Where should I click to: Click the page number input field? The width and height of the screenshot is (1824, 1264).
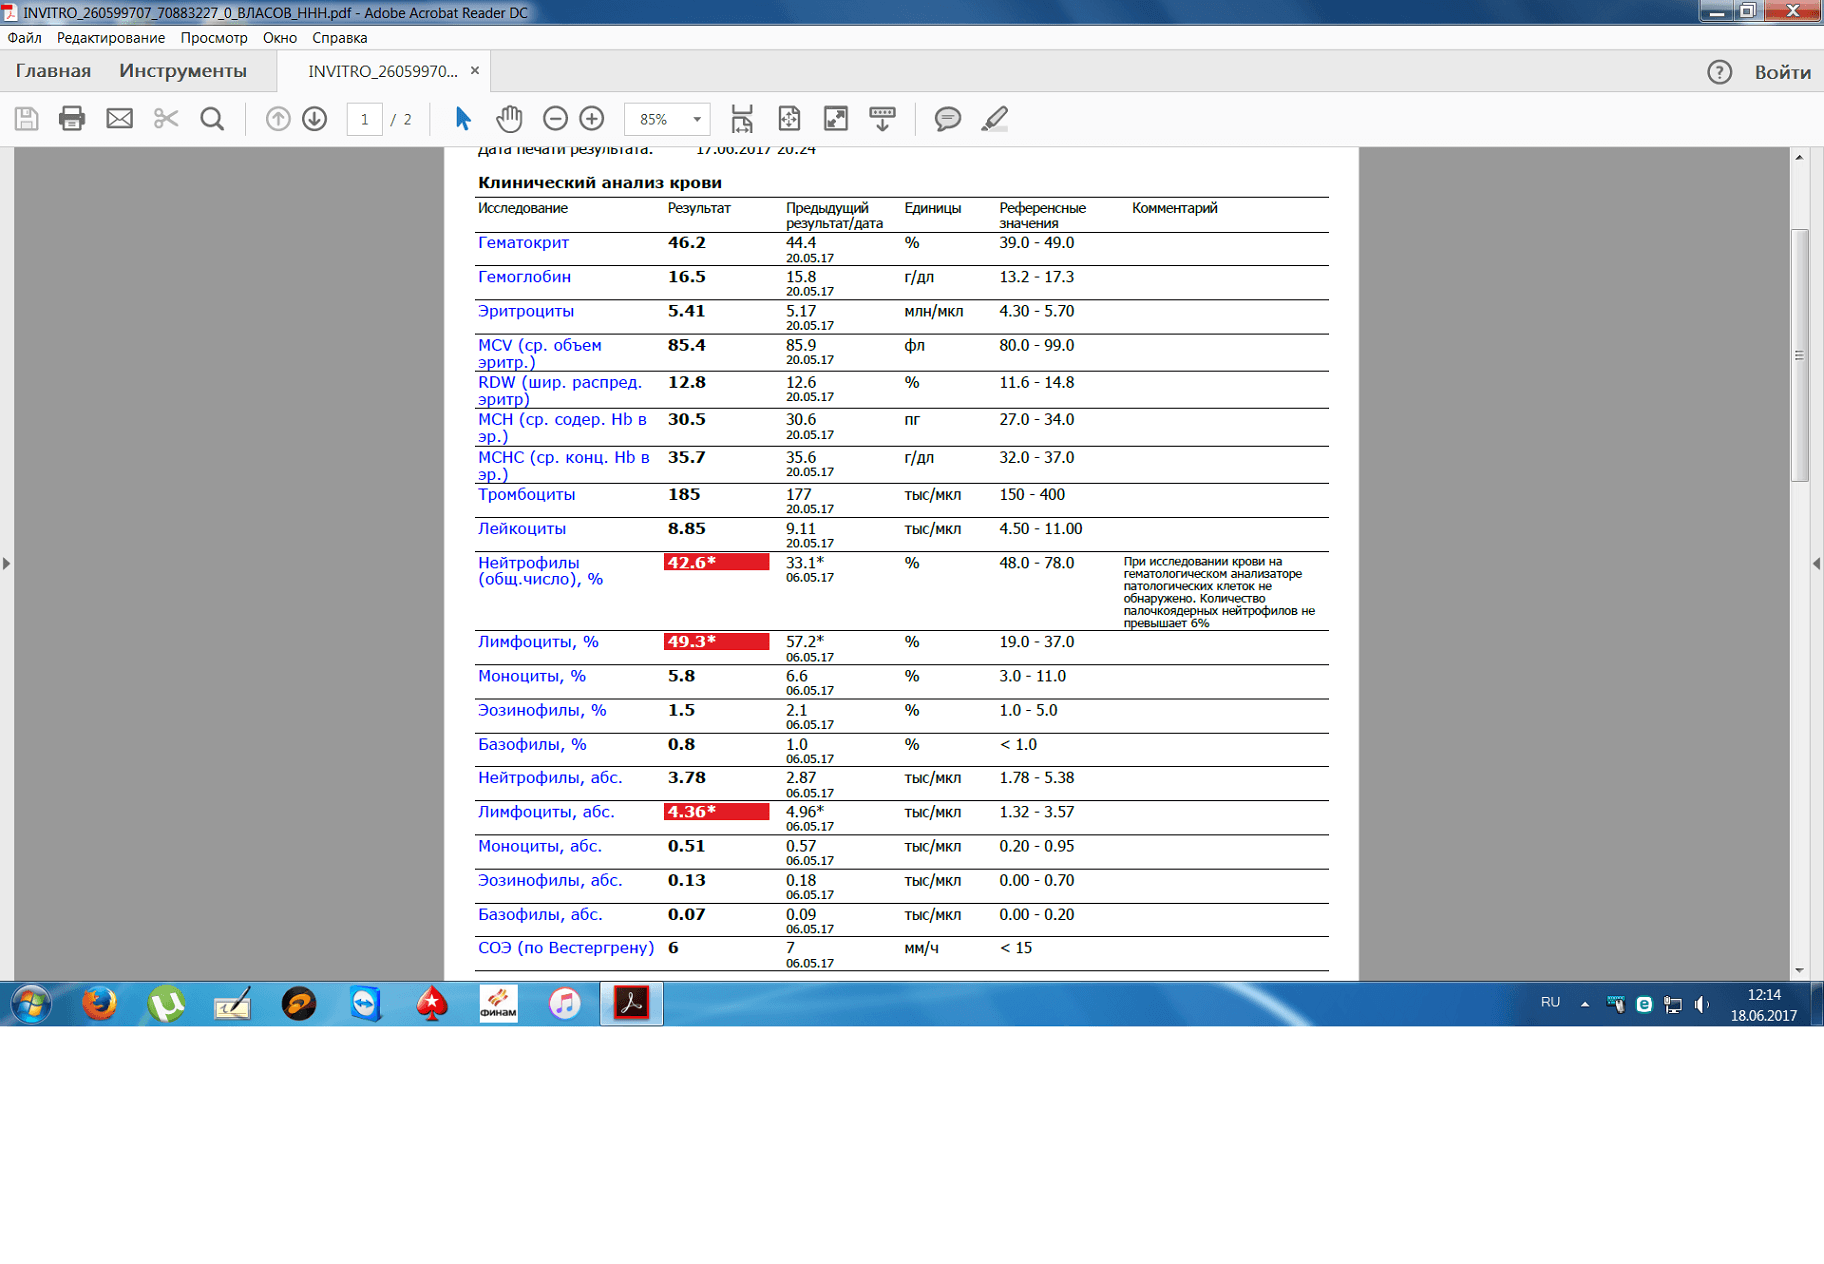coord(364,119)
